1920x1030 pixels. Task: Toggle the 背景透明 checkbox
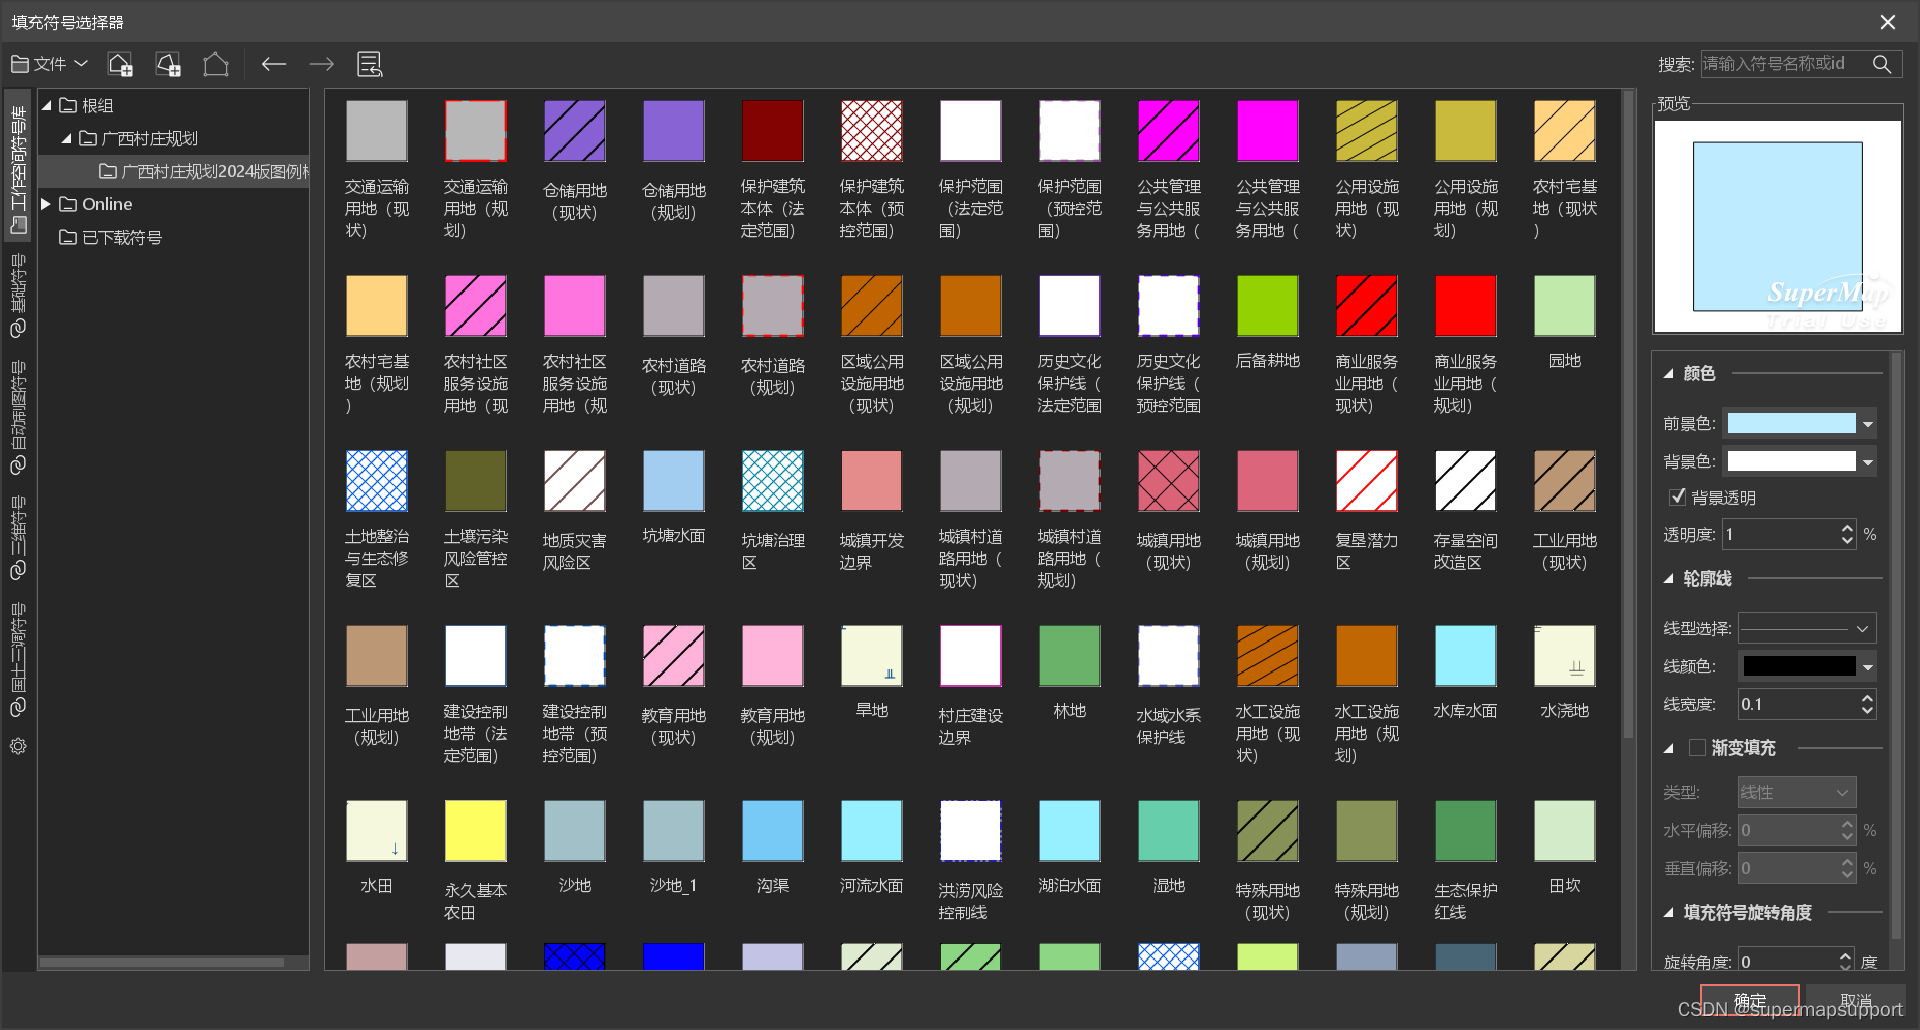pyautogui.click(x=1677, y=496)
